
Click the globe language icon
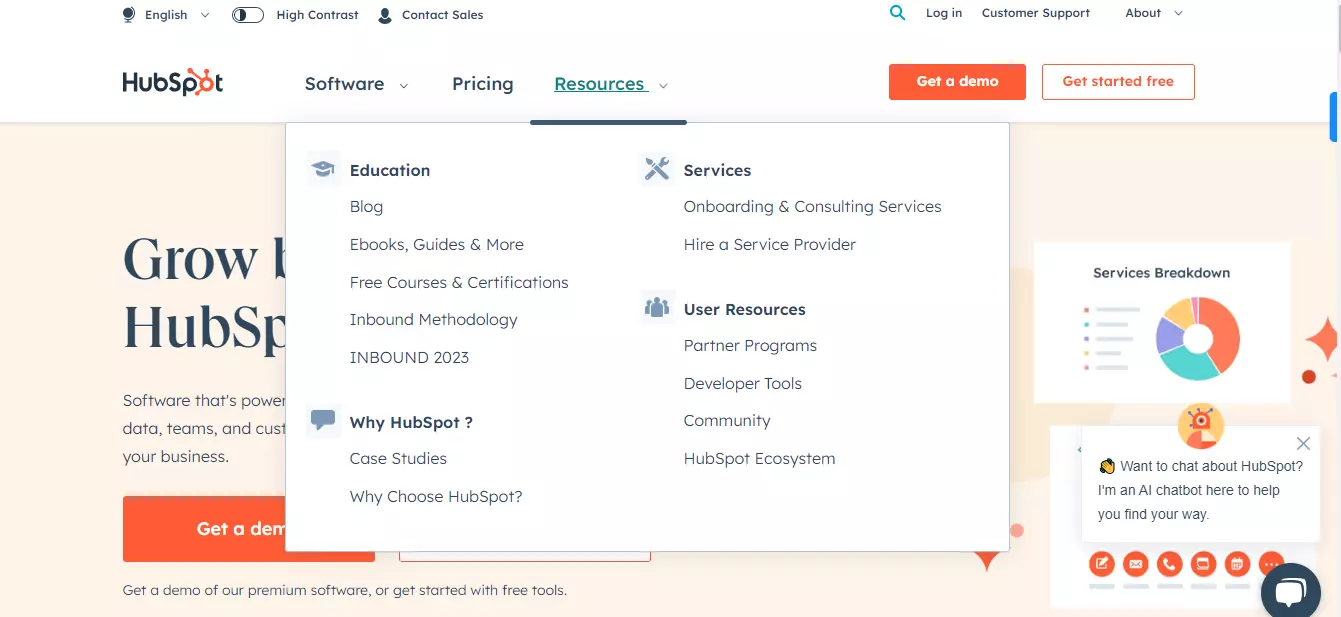pyautogui.click(x=128, y=15)
